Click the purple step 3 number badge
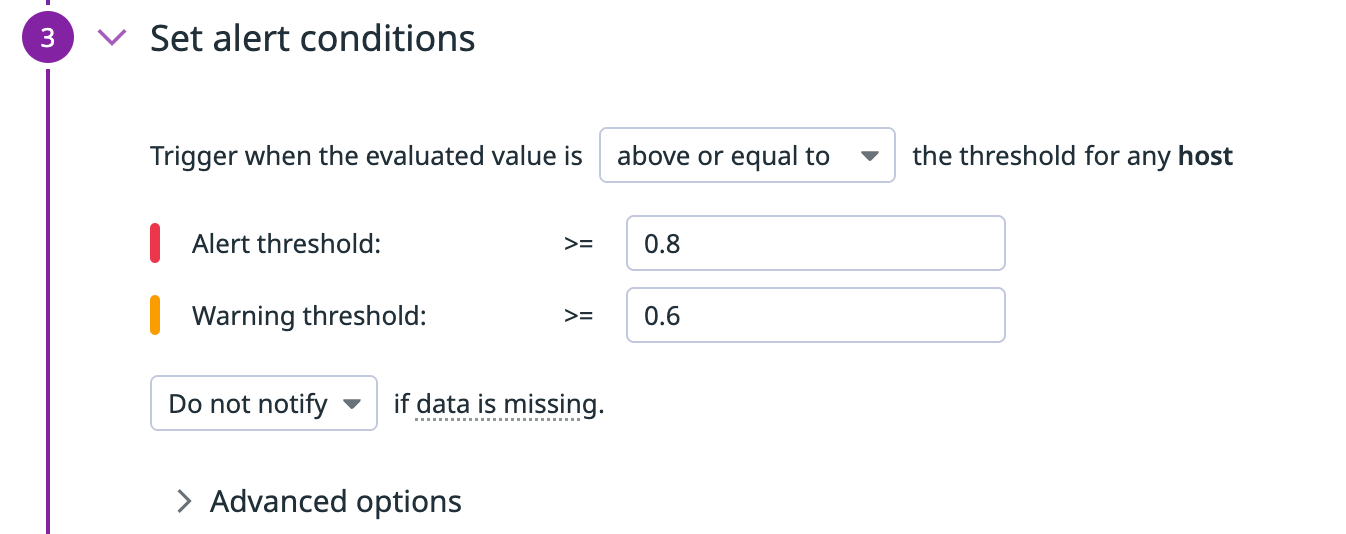 pos(47,38)
